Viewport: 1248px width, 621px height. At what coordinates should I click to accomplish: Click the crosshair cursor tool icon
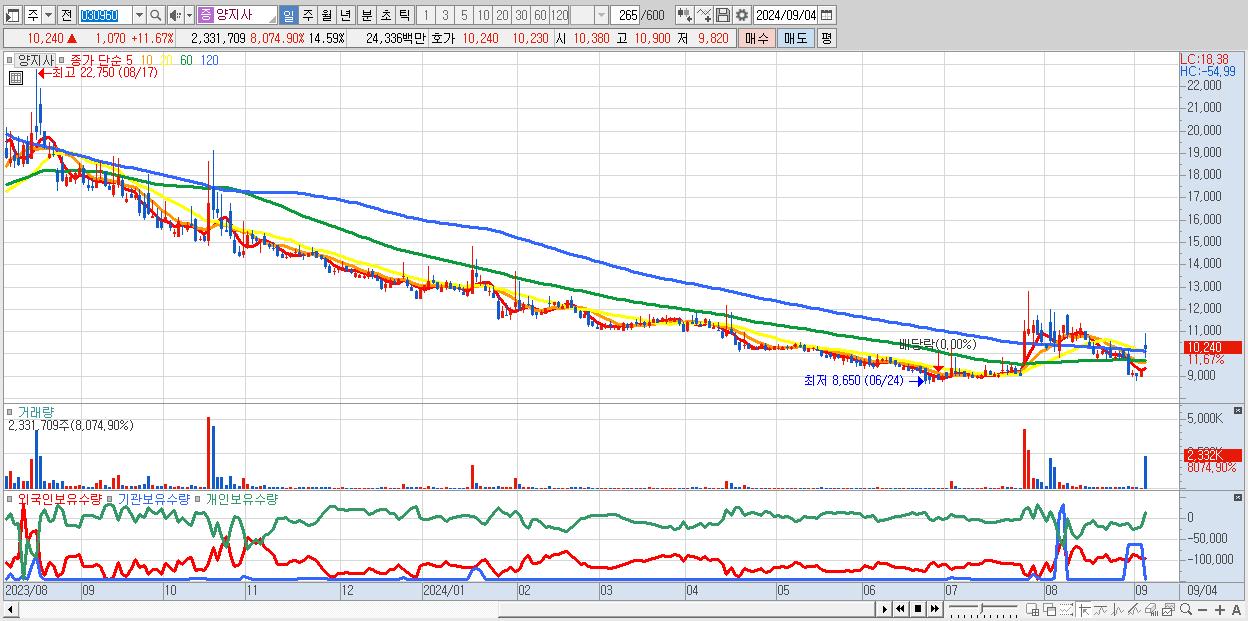[1084, 609]
